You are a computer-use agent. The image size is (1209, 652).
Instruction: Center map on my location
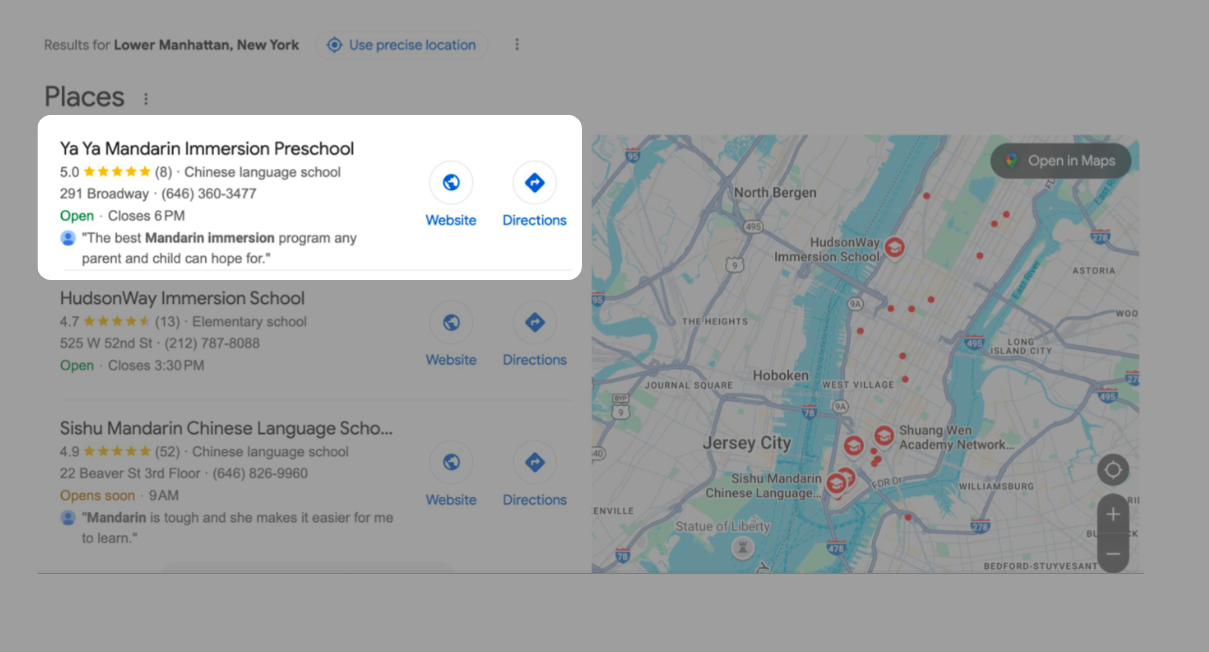click(x=1113, y=470)
